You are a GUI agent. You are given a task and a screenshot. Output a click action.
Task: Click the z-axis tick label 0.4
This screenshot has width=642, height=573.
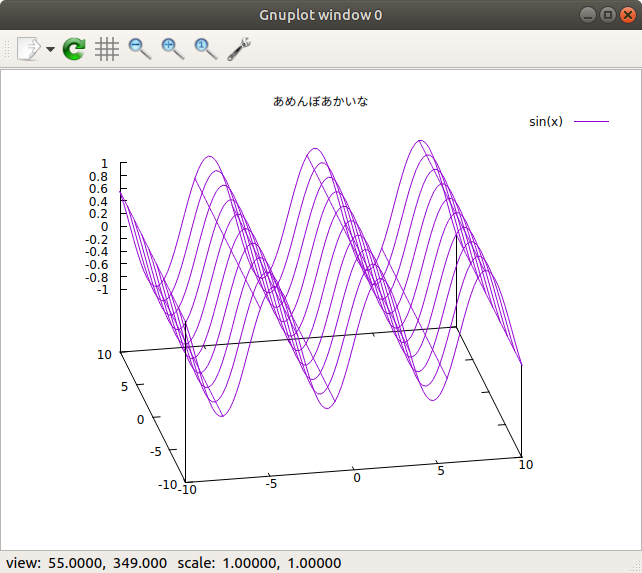coord(98,202)
